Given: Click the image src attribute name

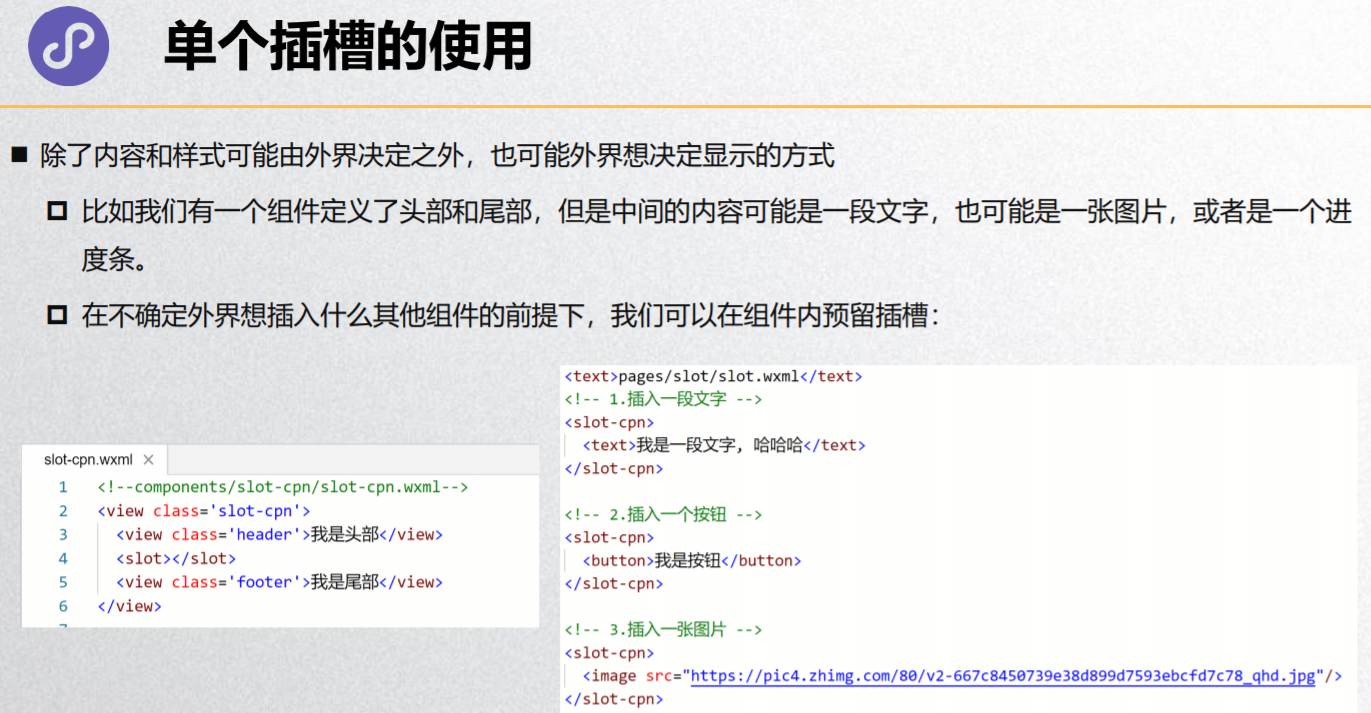Looking at the screenshot, I should coord(658,676).
